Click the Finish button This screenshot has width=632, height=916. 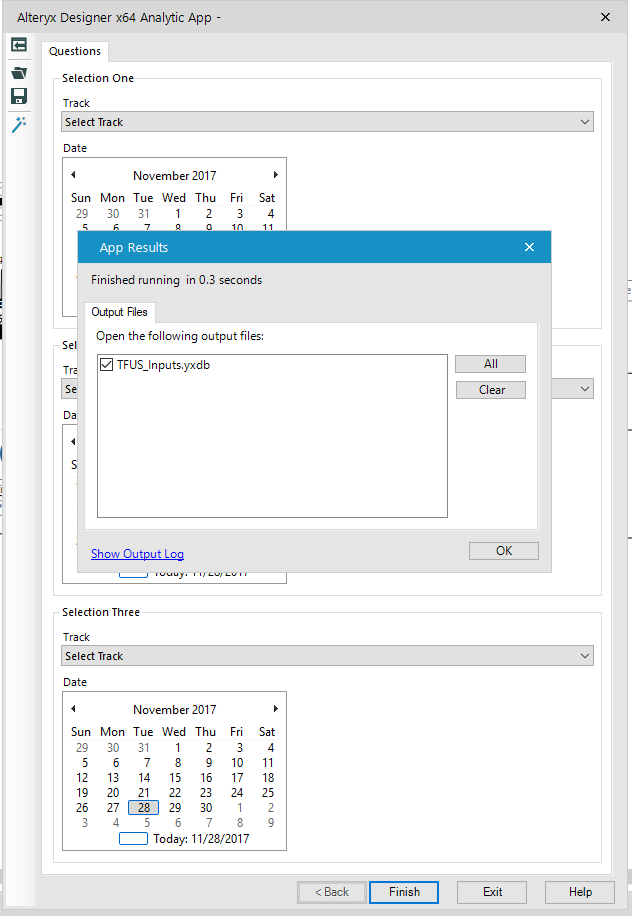click(x=404, y=892)
